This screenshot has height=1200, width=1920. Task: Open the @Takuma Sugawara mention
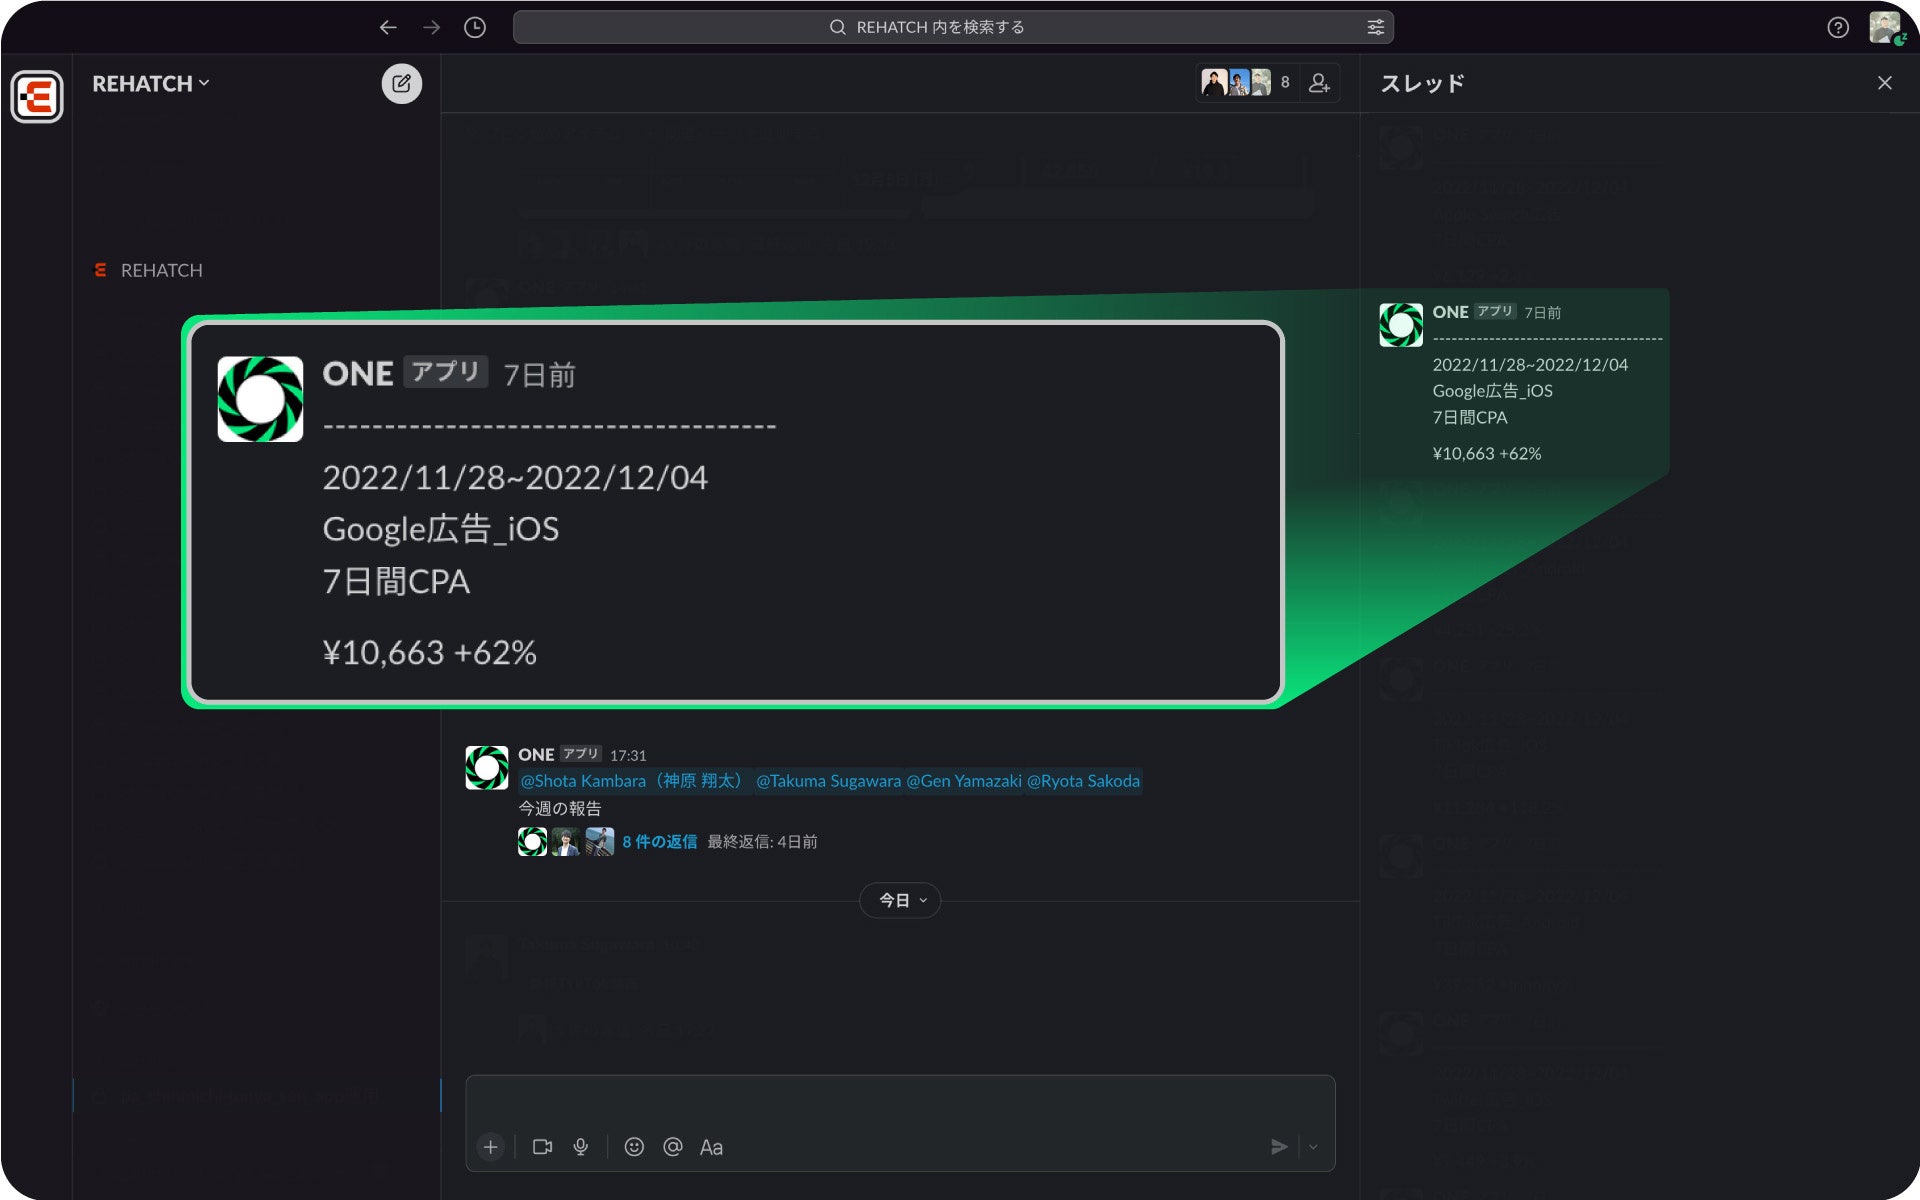[x=828, y=781]
